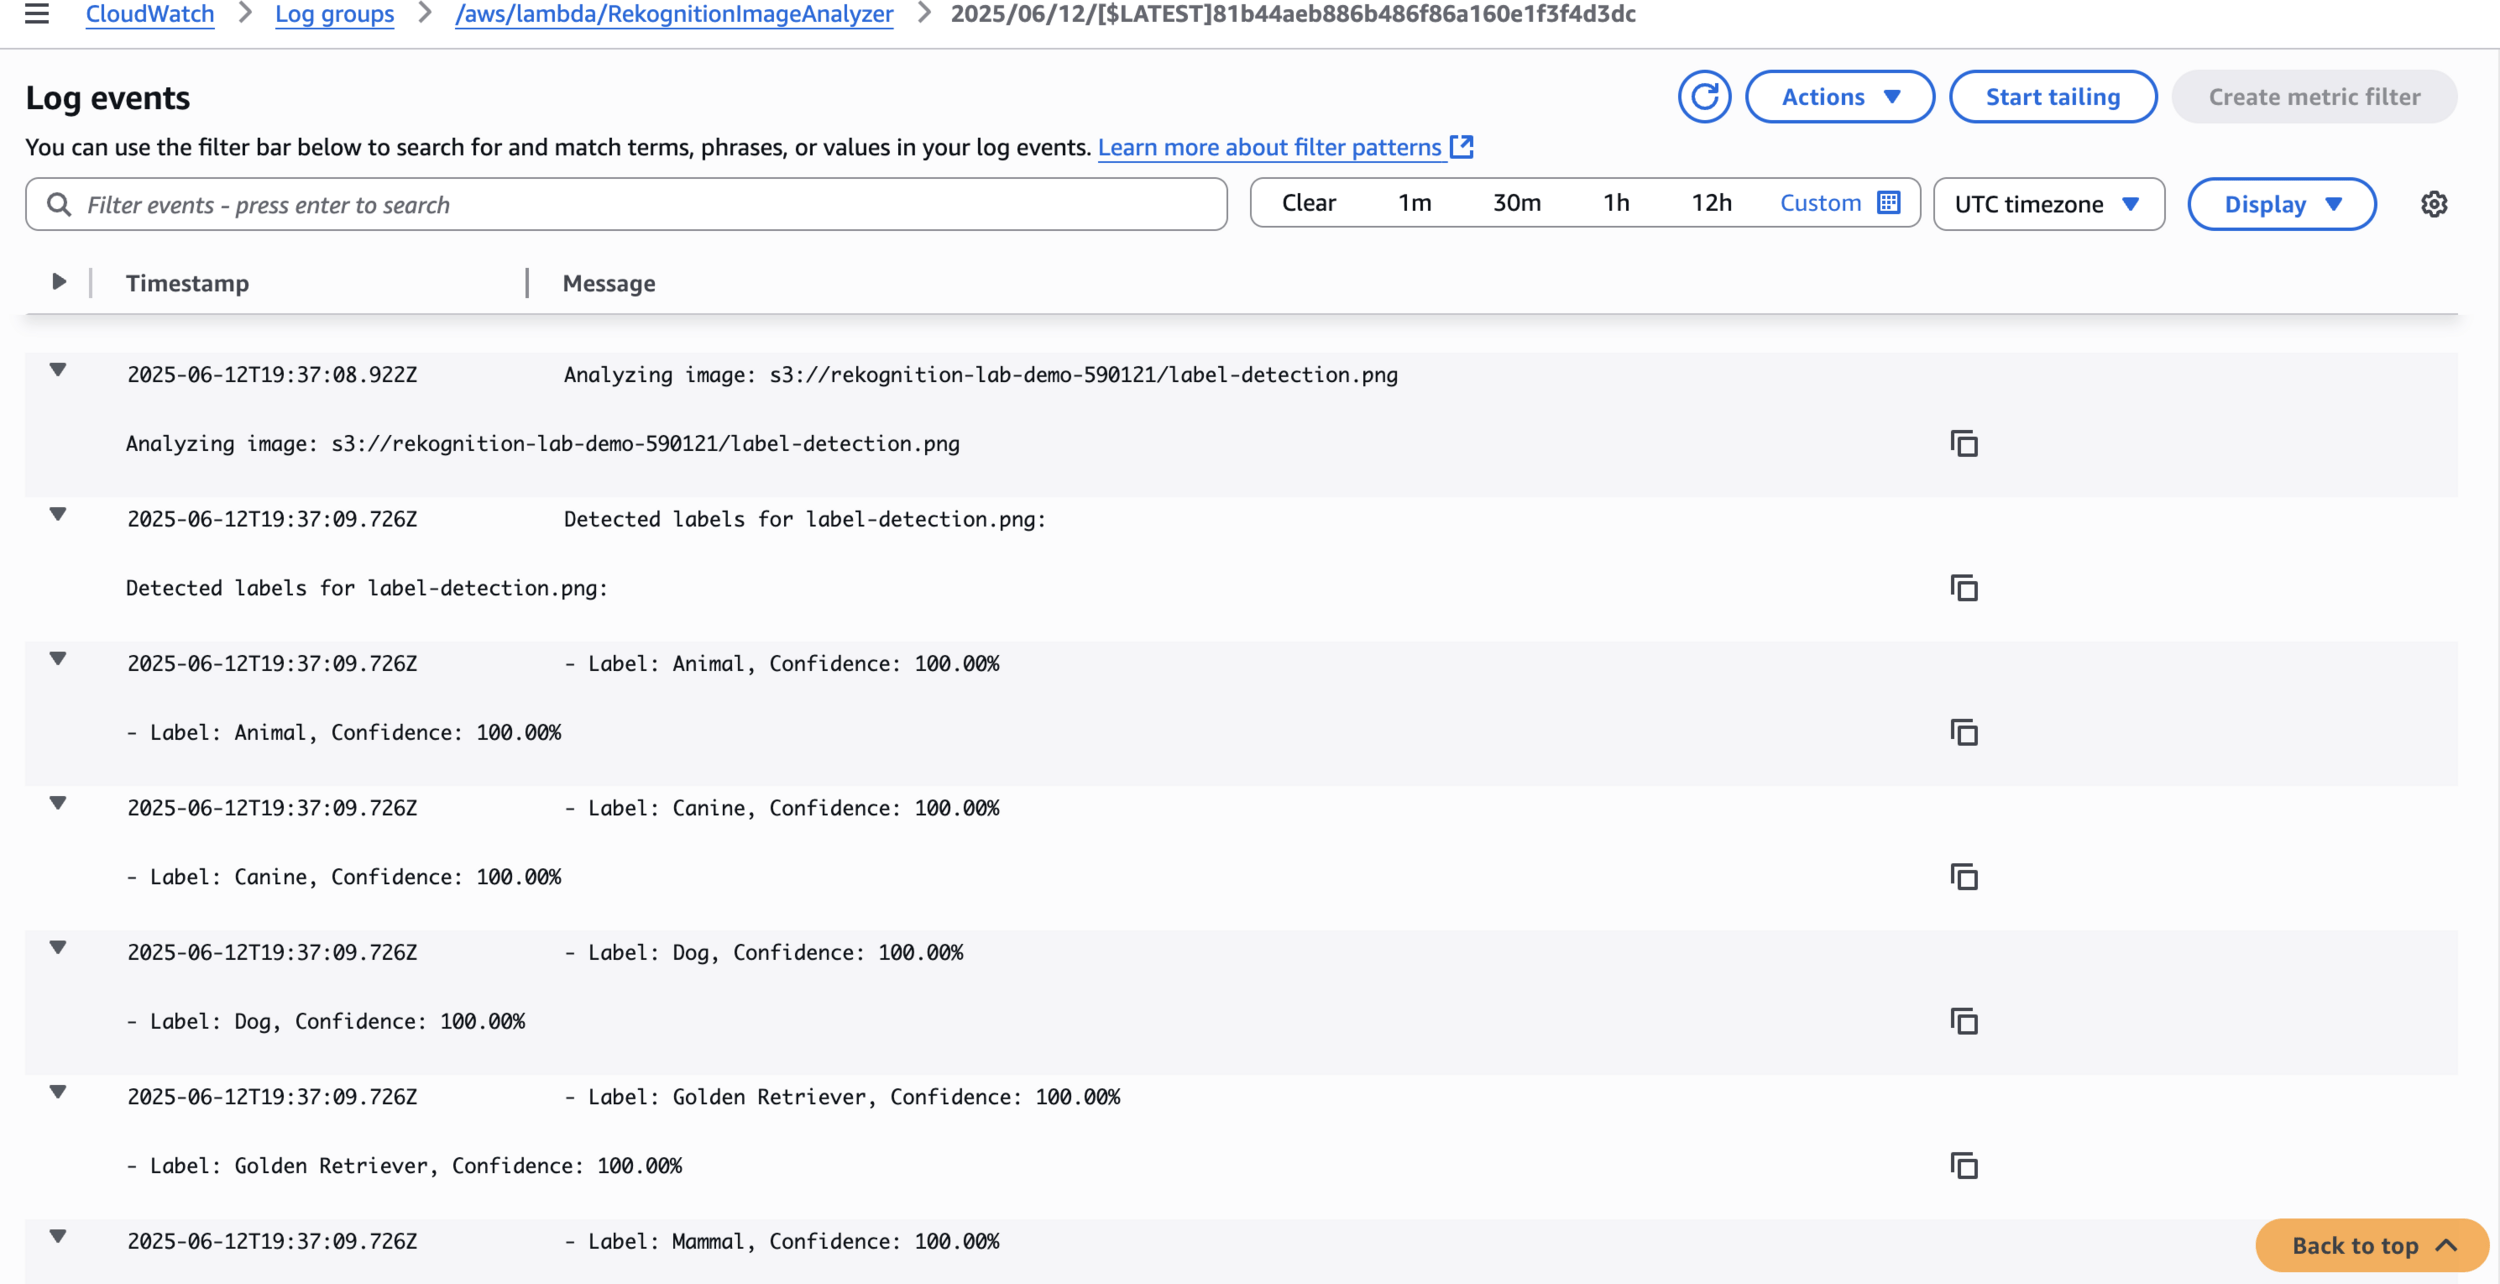2500x1284 pixels.
Task: Select the 12h time range
Action: click(1711, 203)
